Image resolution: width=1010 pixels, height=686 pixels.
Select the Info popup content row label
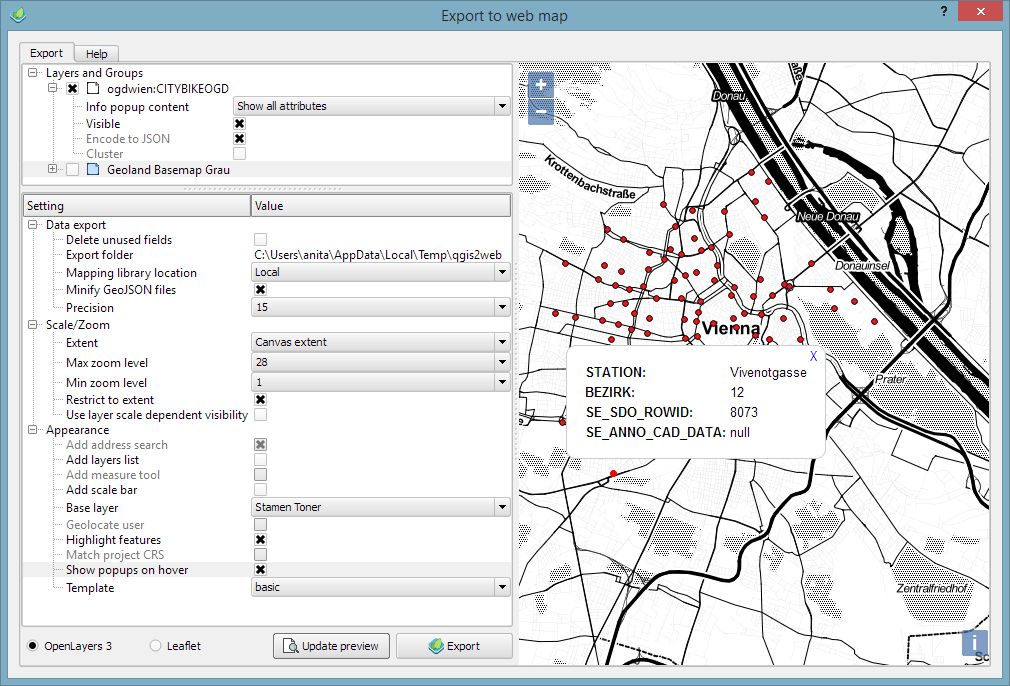coord(137,107)
